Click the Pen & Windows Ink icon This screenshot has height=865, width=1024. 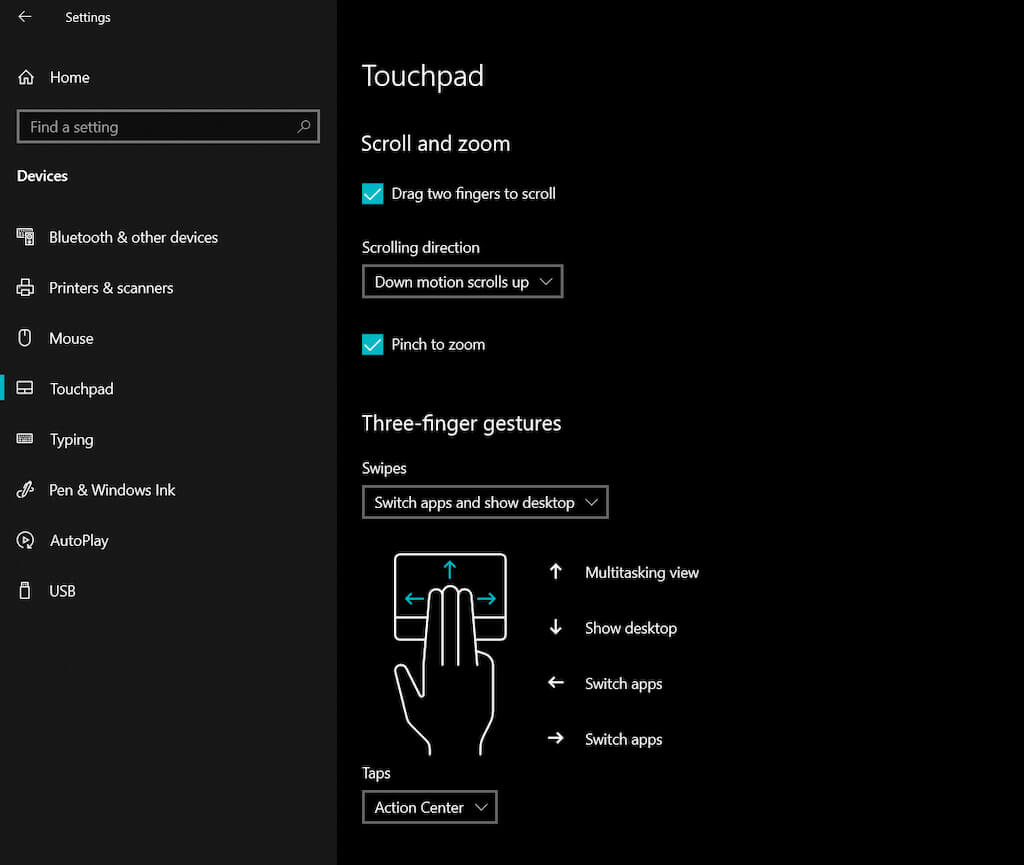click(x=25, y=490)
